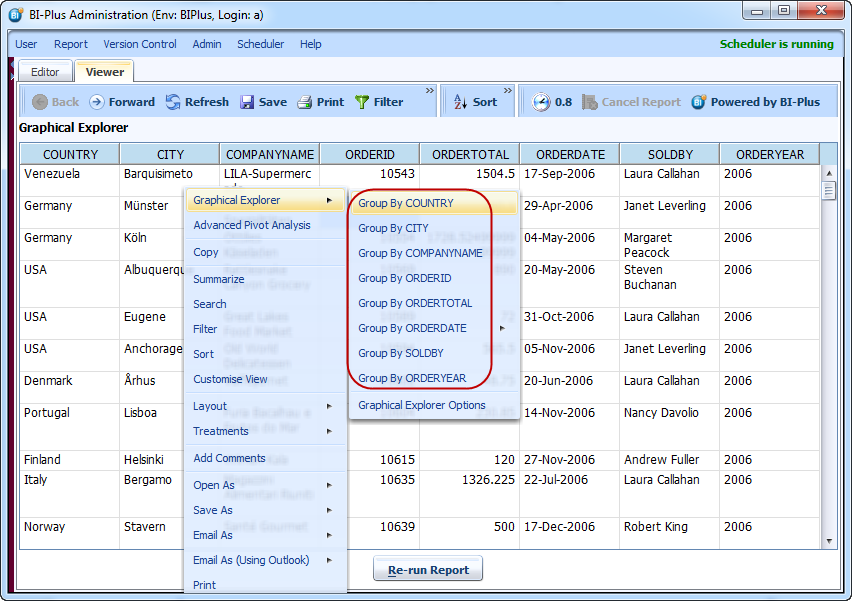Click the Re-run Report button
The image size is (852, 601).
point(428,570)
